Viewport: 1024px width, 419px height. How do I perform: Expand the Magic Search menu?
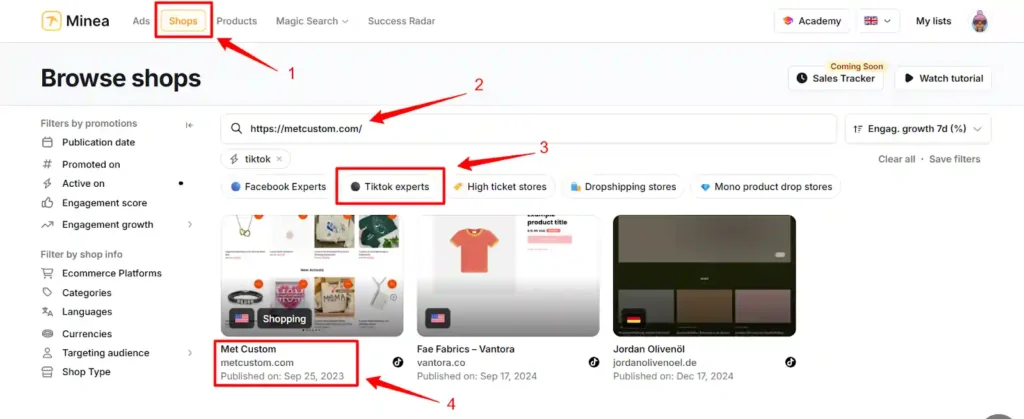click(x=312, y=21)
